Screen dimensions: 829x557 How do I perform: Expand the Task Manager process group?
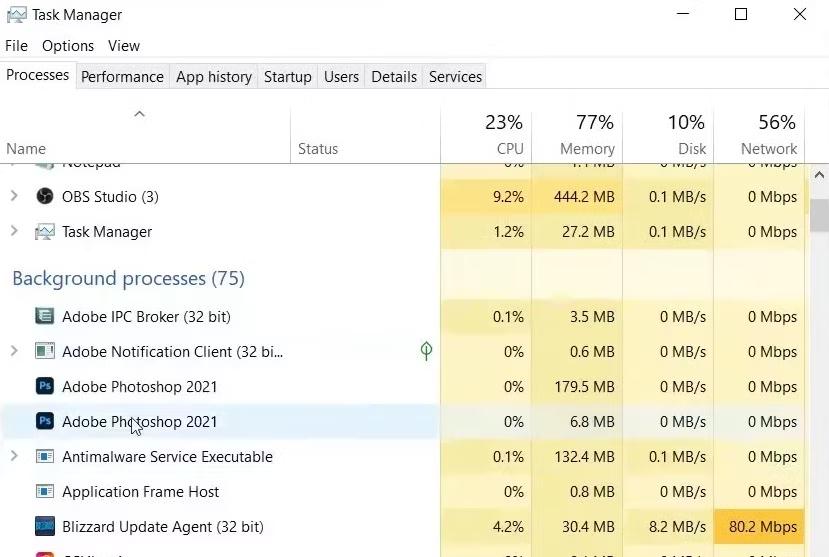click(x=14, y=232)
